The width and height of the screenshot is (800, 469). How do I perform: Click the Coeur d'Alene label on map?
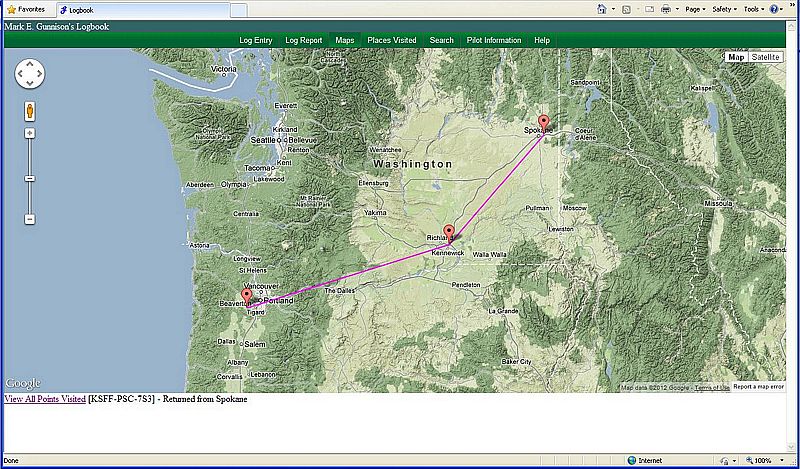[585, 134]
